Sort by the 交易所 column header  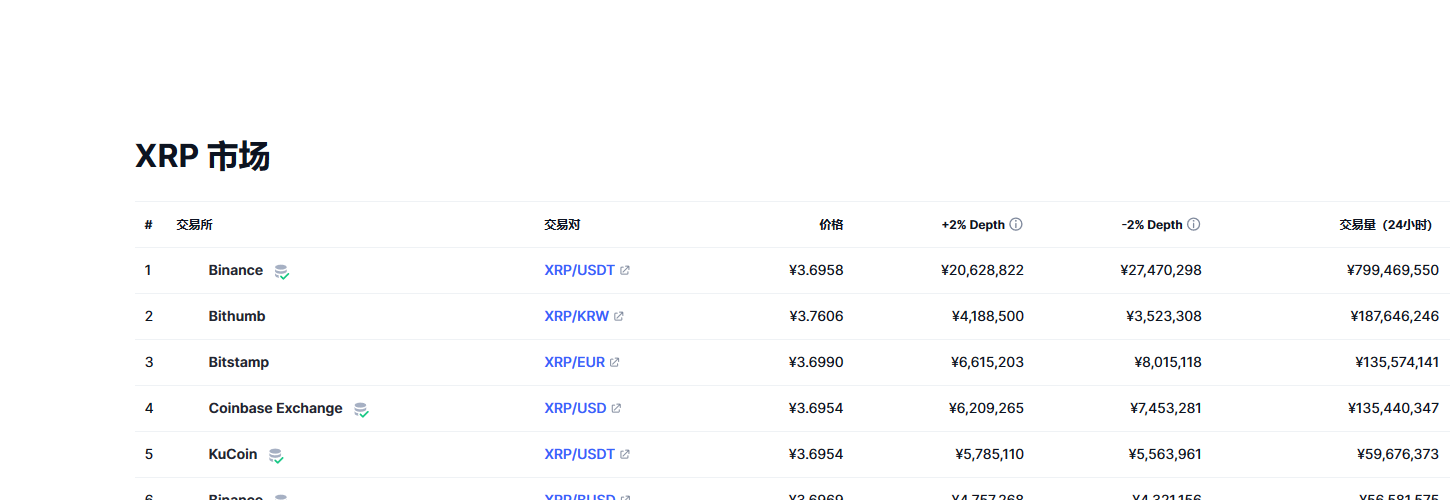point(194,225)
